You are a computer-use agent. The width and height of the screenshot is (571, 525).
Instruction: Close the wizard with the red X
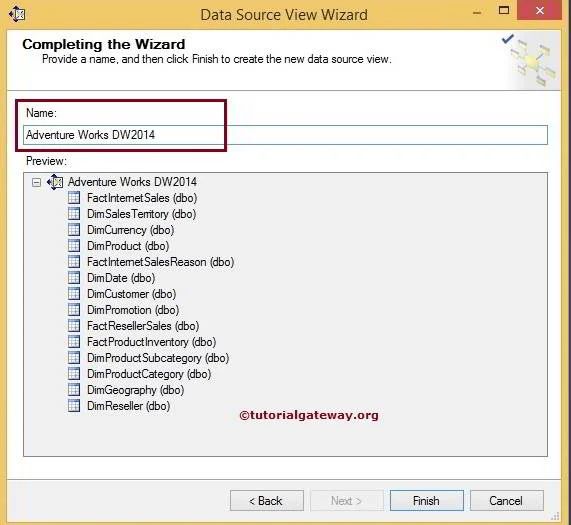[540, 10]
